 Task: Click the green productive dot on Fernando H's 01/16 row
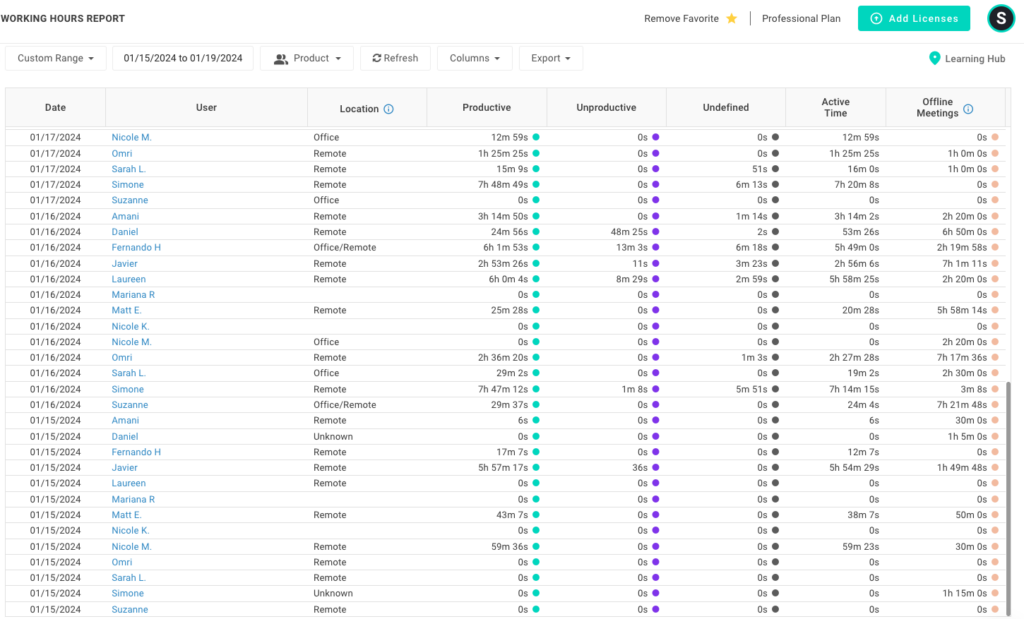(538, 247)
